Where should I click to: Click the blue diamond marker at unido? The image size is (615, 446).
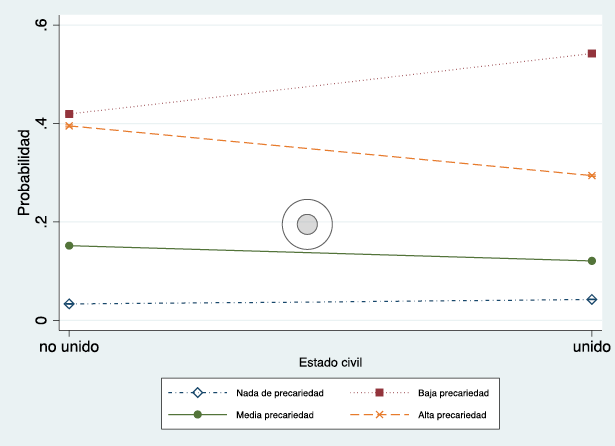(x=592, y=299)
